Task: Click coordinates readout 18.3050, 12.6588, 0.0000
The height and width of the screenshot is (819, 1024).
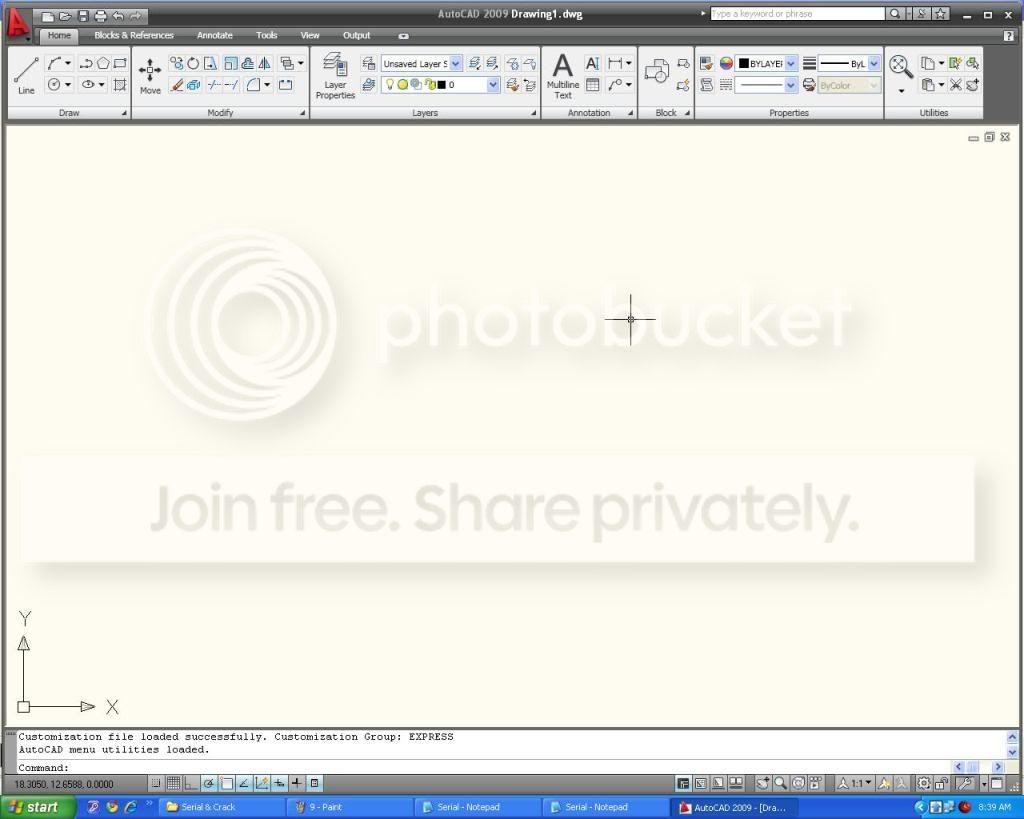Action: point(64,784)
